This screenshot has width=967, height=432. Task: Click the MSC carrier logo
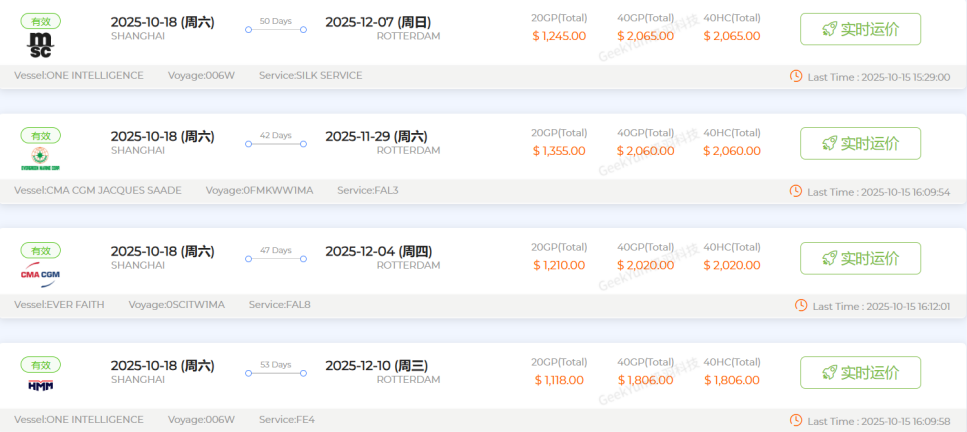point(40,45)
